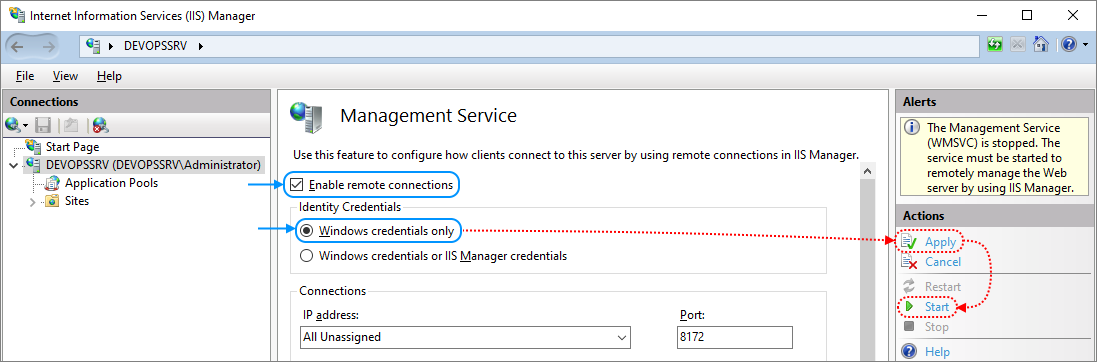
Task: Click the Save Connections disk icon
Action: tap(43, 125)
